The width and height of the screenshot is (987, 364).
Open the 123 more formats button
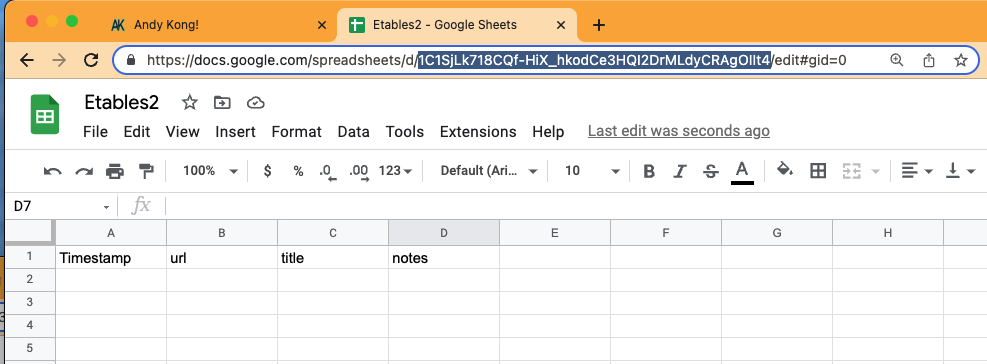(x=395, y=171)
